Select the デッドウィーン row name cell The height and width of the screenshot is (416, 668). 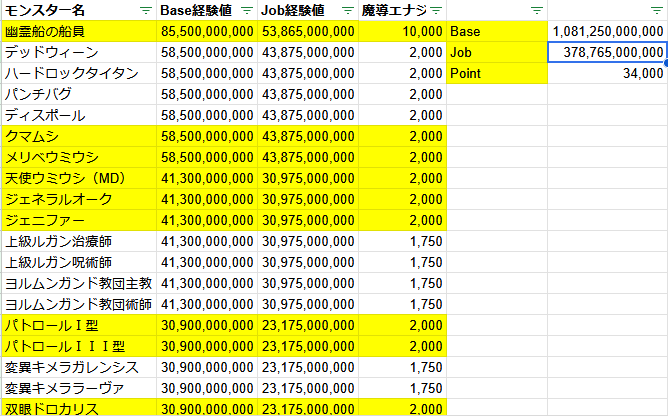(x=78, y=52)
